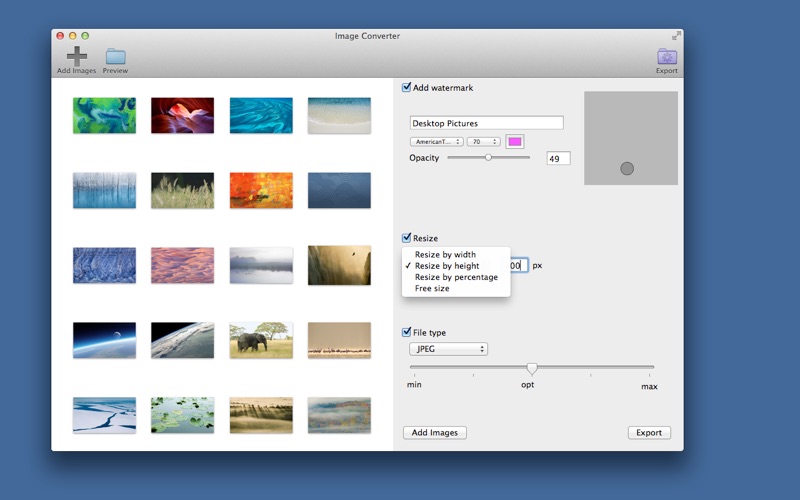Select the green swirl wallpaper thumbnail
The width and height of the screenshot is (800, 500).
click(105, 116)
